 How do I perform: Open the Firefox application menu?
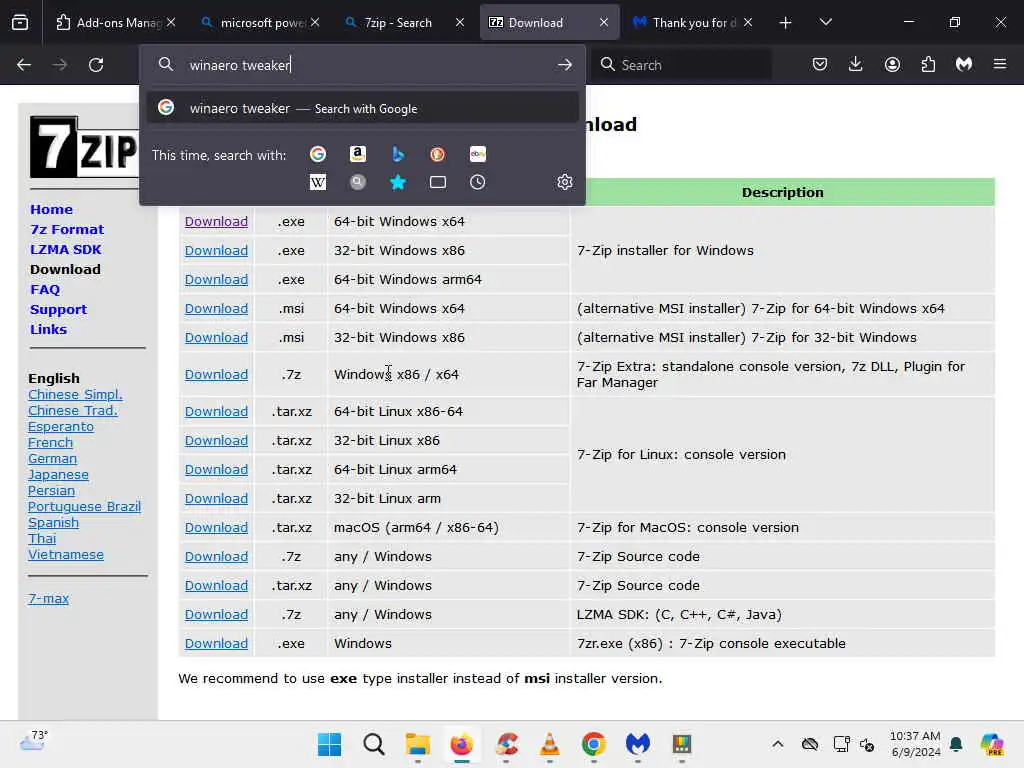pos(1000,64)
